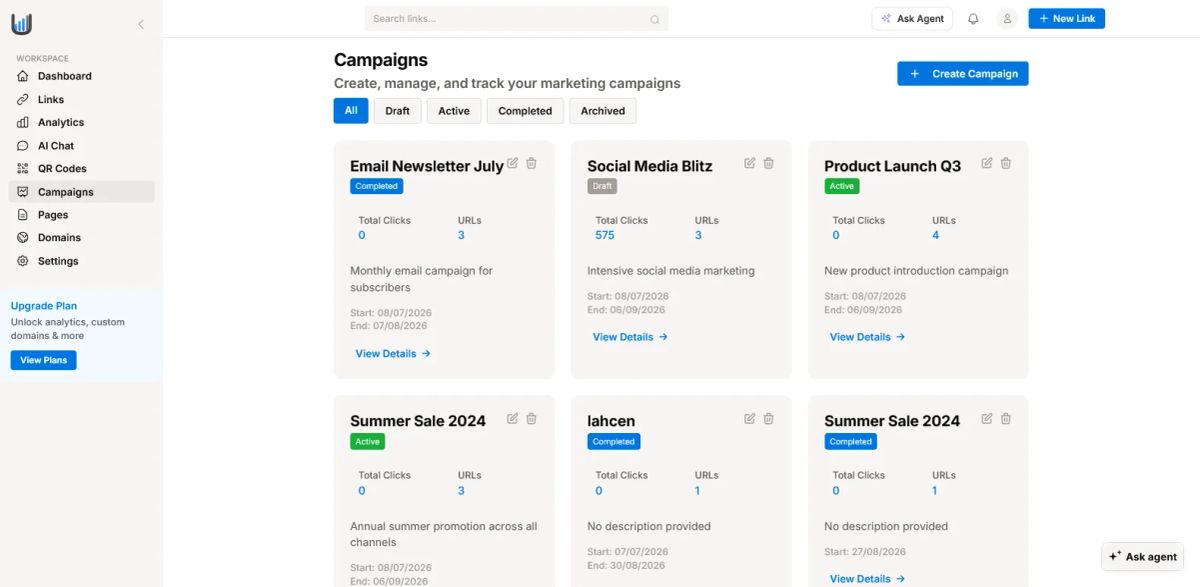Click Product Launch Q3 Active badge
Image resolution: width=1200 pixels, height=587 pixels.
[x=842, y=186]
